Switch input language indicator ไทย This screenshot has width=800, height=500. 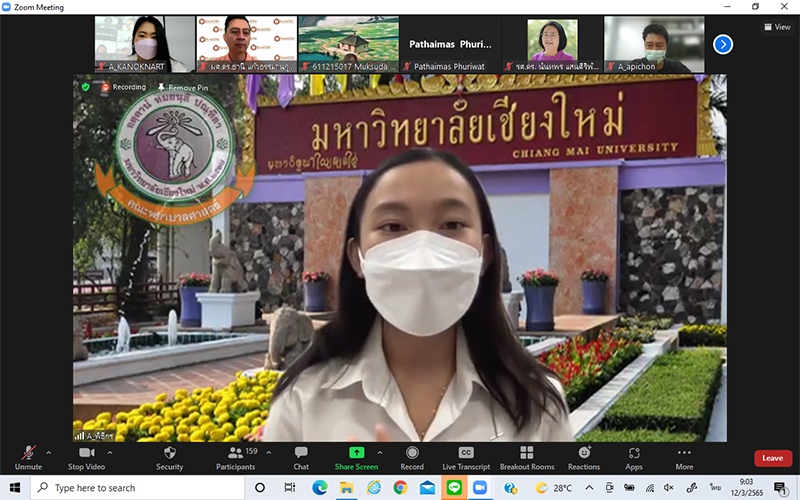tap(715, 488)
